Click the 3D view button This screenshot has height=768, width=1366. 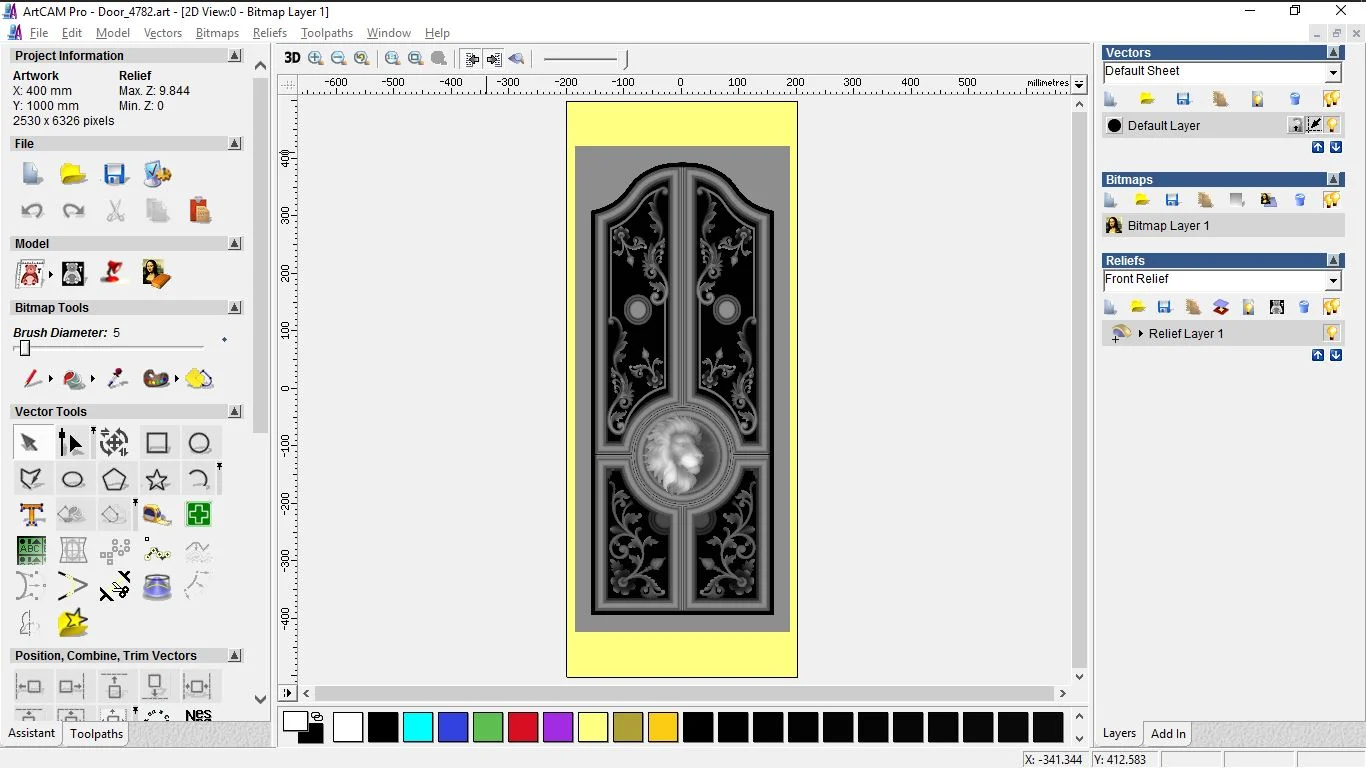292,58
